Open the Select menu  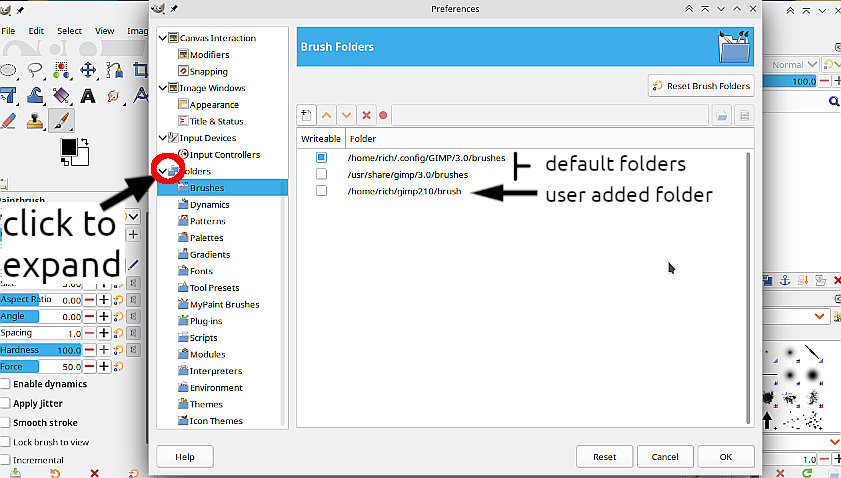pos(69,31)
